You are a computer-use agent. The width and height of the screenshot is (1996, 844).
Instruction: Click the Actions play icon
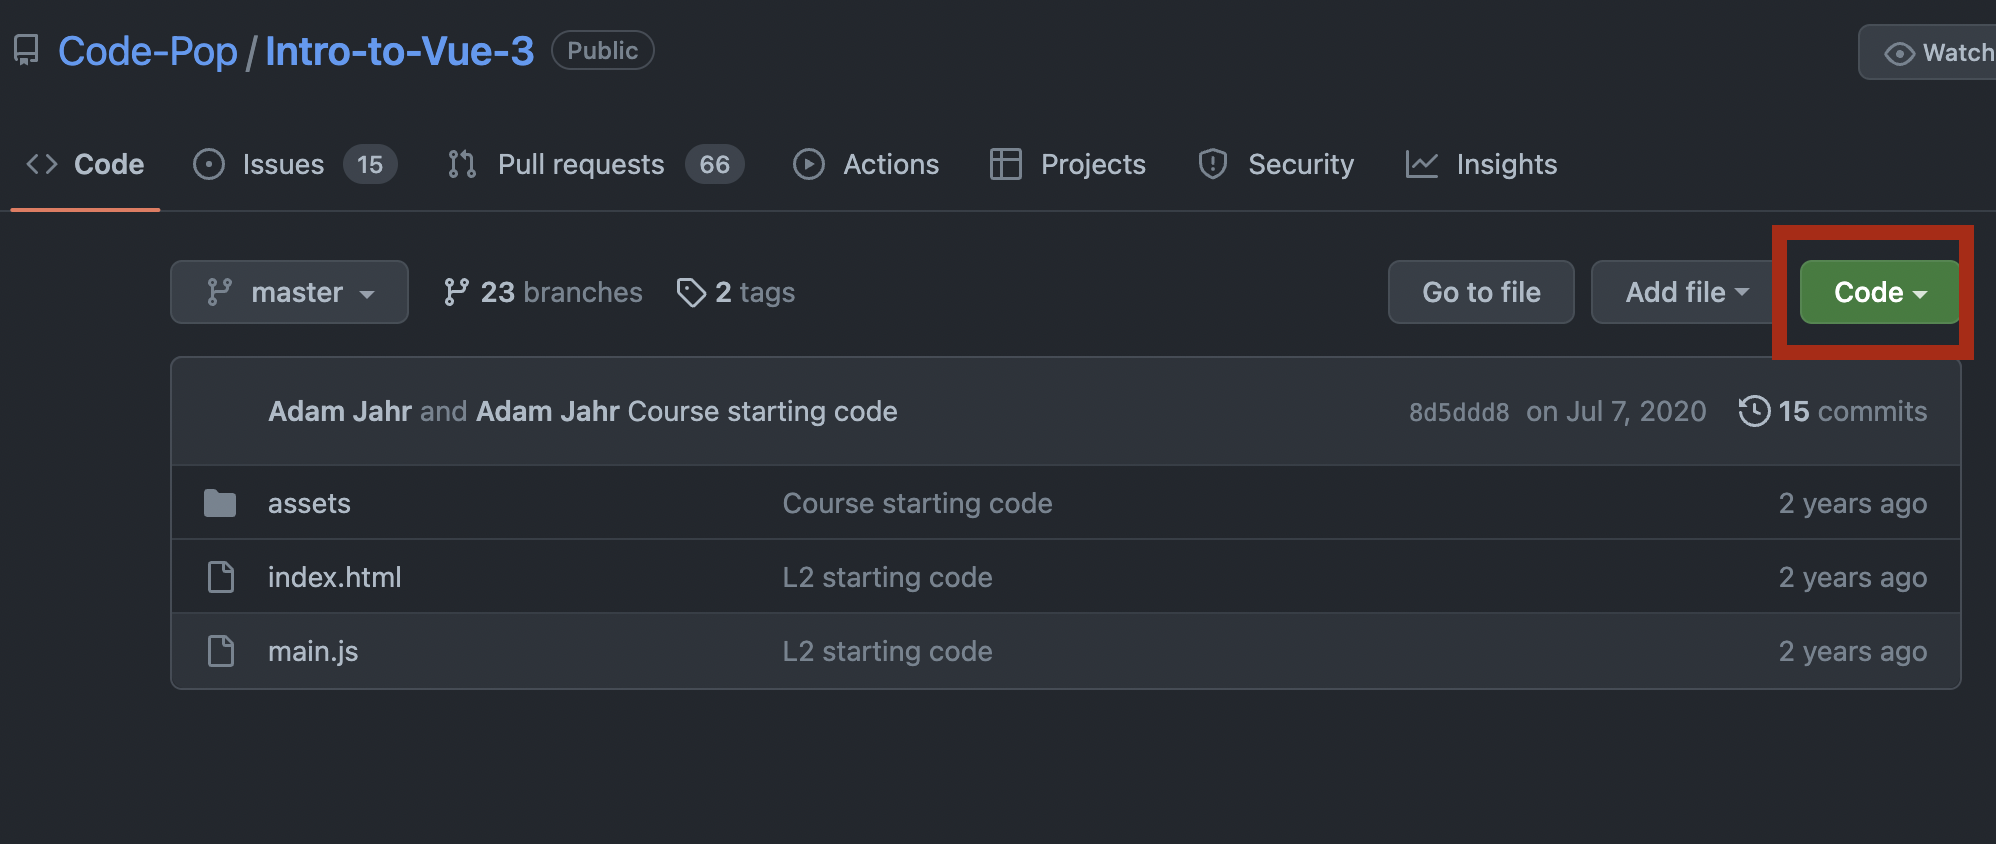pyautogui.click(x=809, y=164)
